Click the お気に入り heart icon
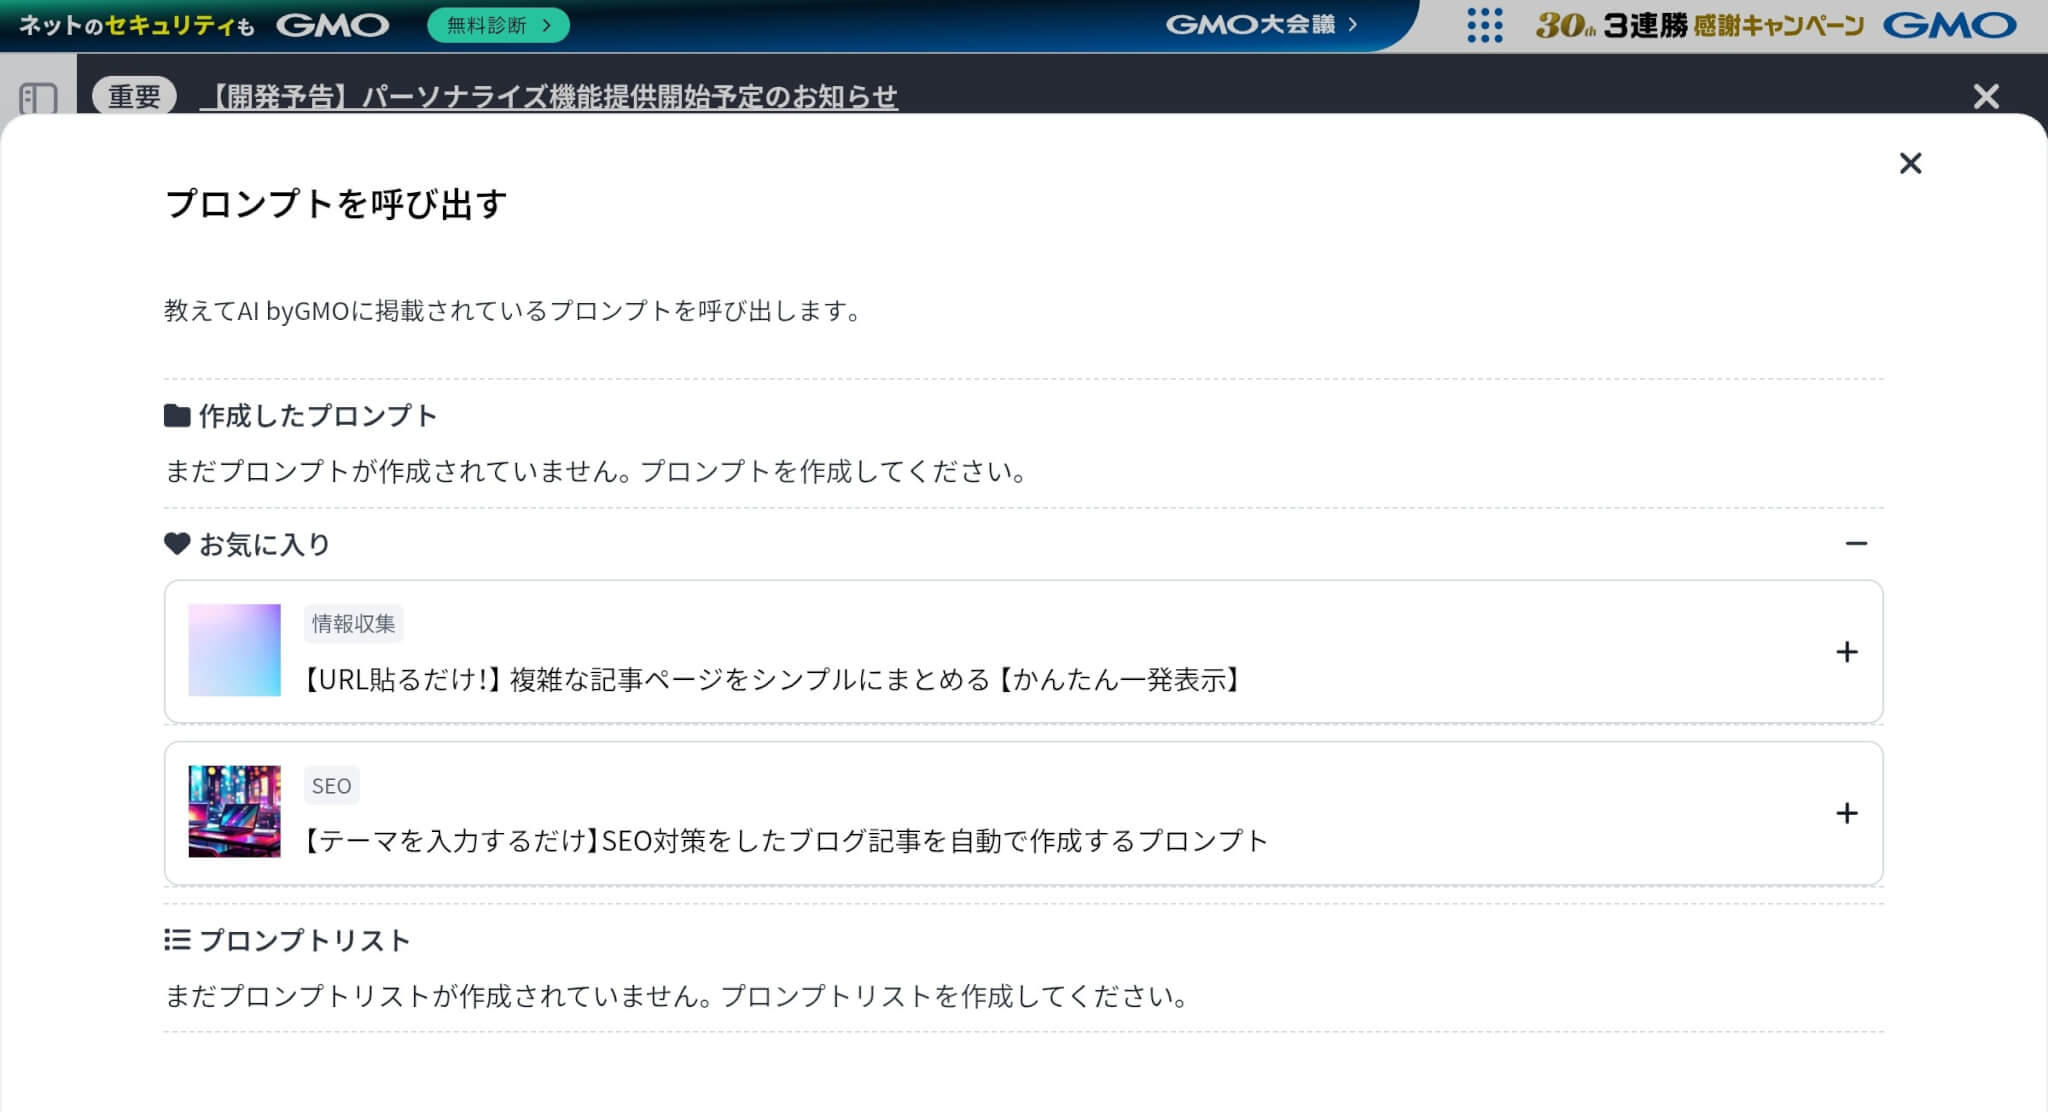 point(177,544)
